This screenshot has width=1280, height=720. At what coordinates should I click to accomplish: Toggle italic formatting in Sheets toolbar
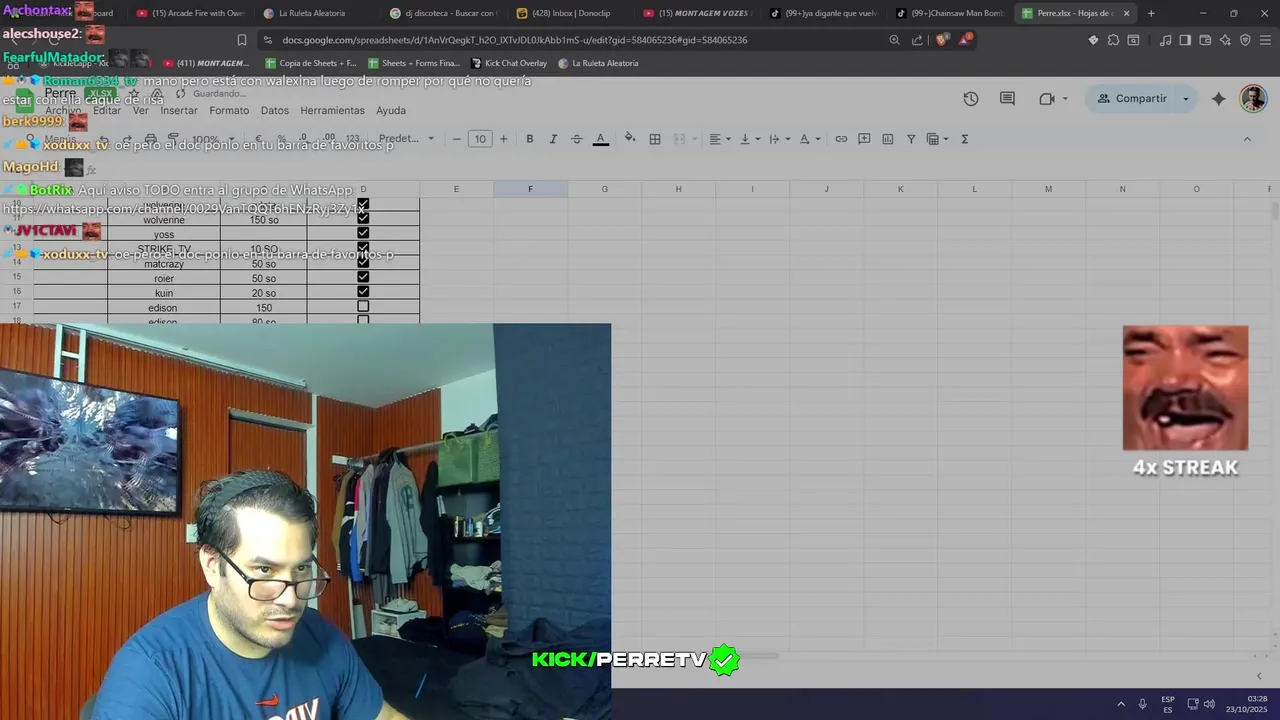[x=553, y=139]
